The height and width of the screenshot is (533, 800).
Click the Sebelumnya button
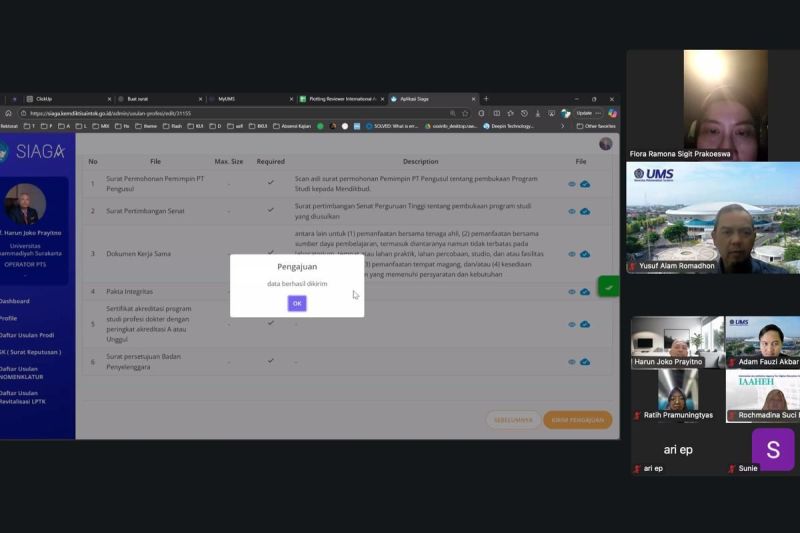pos(513,420)
